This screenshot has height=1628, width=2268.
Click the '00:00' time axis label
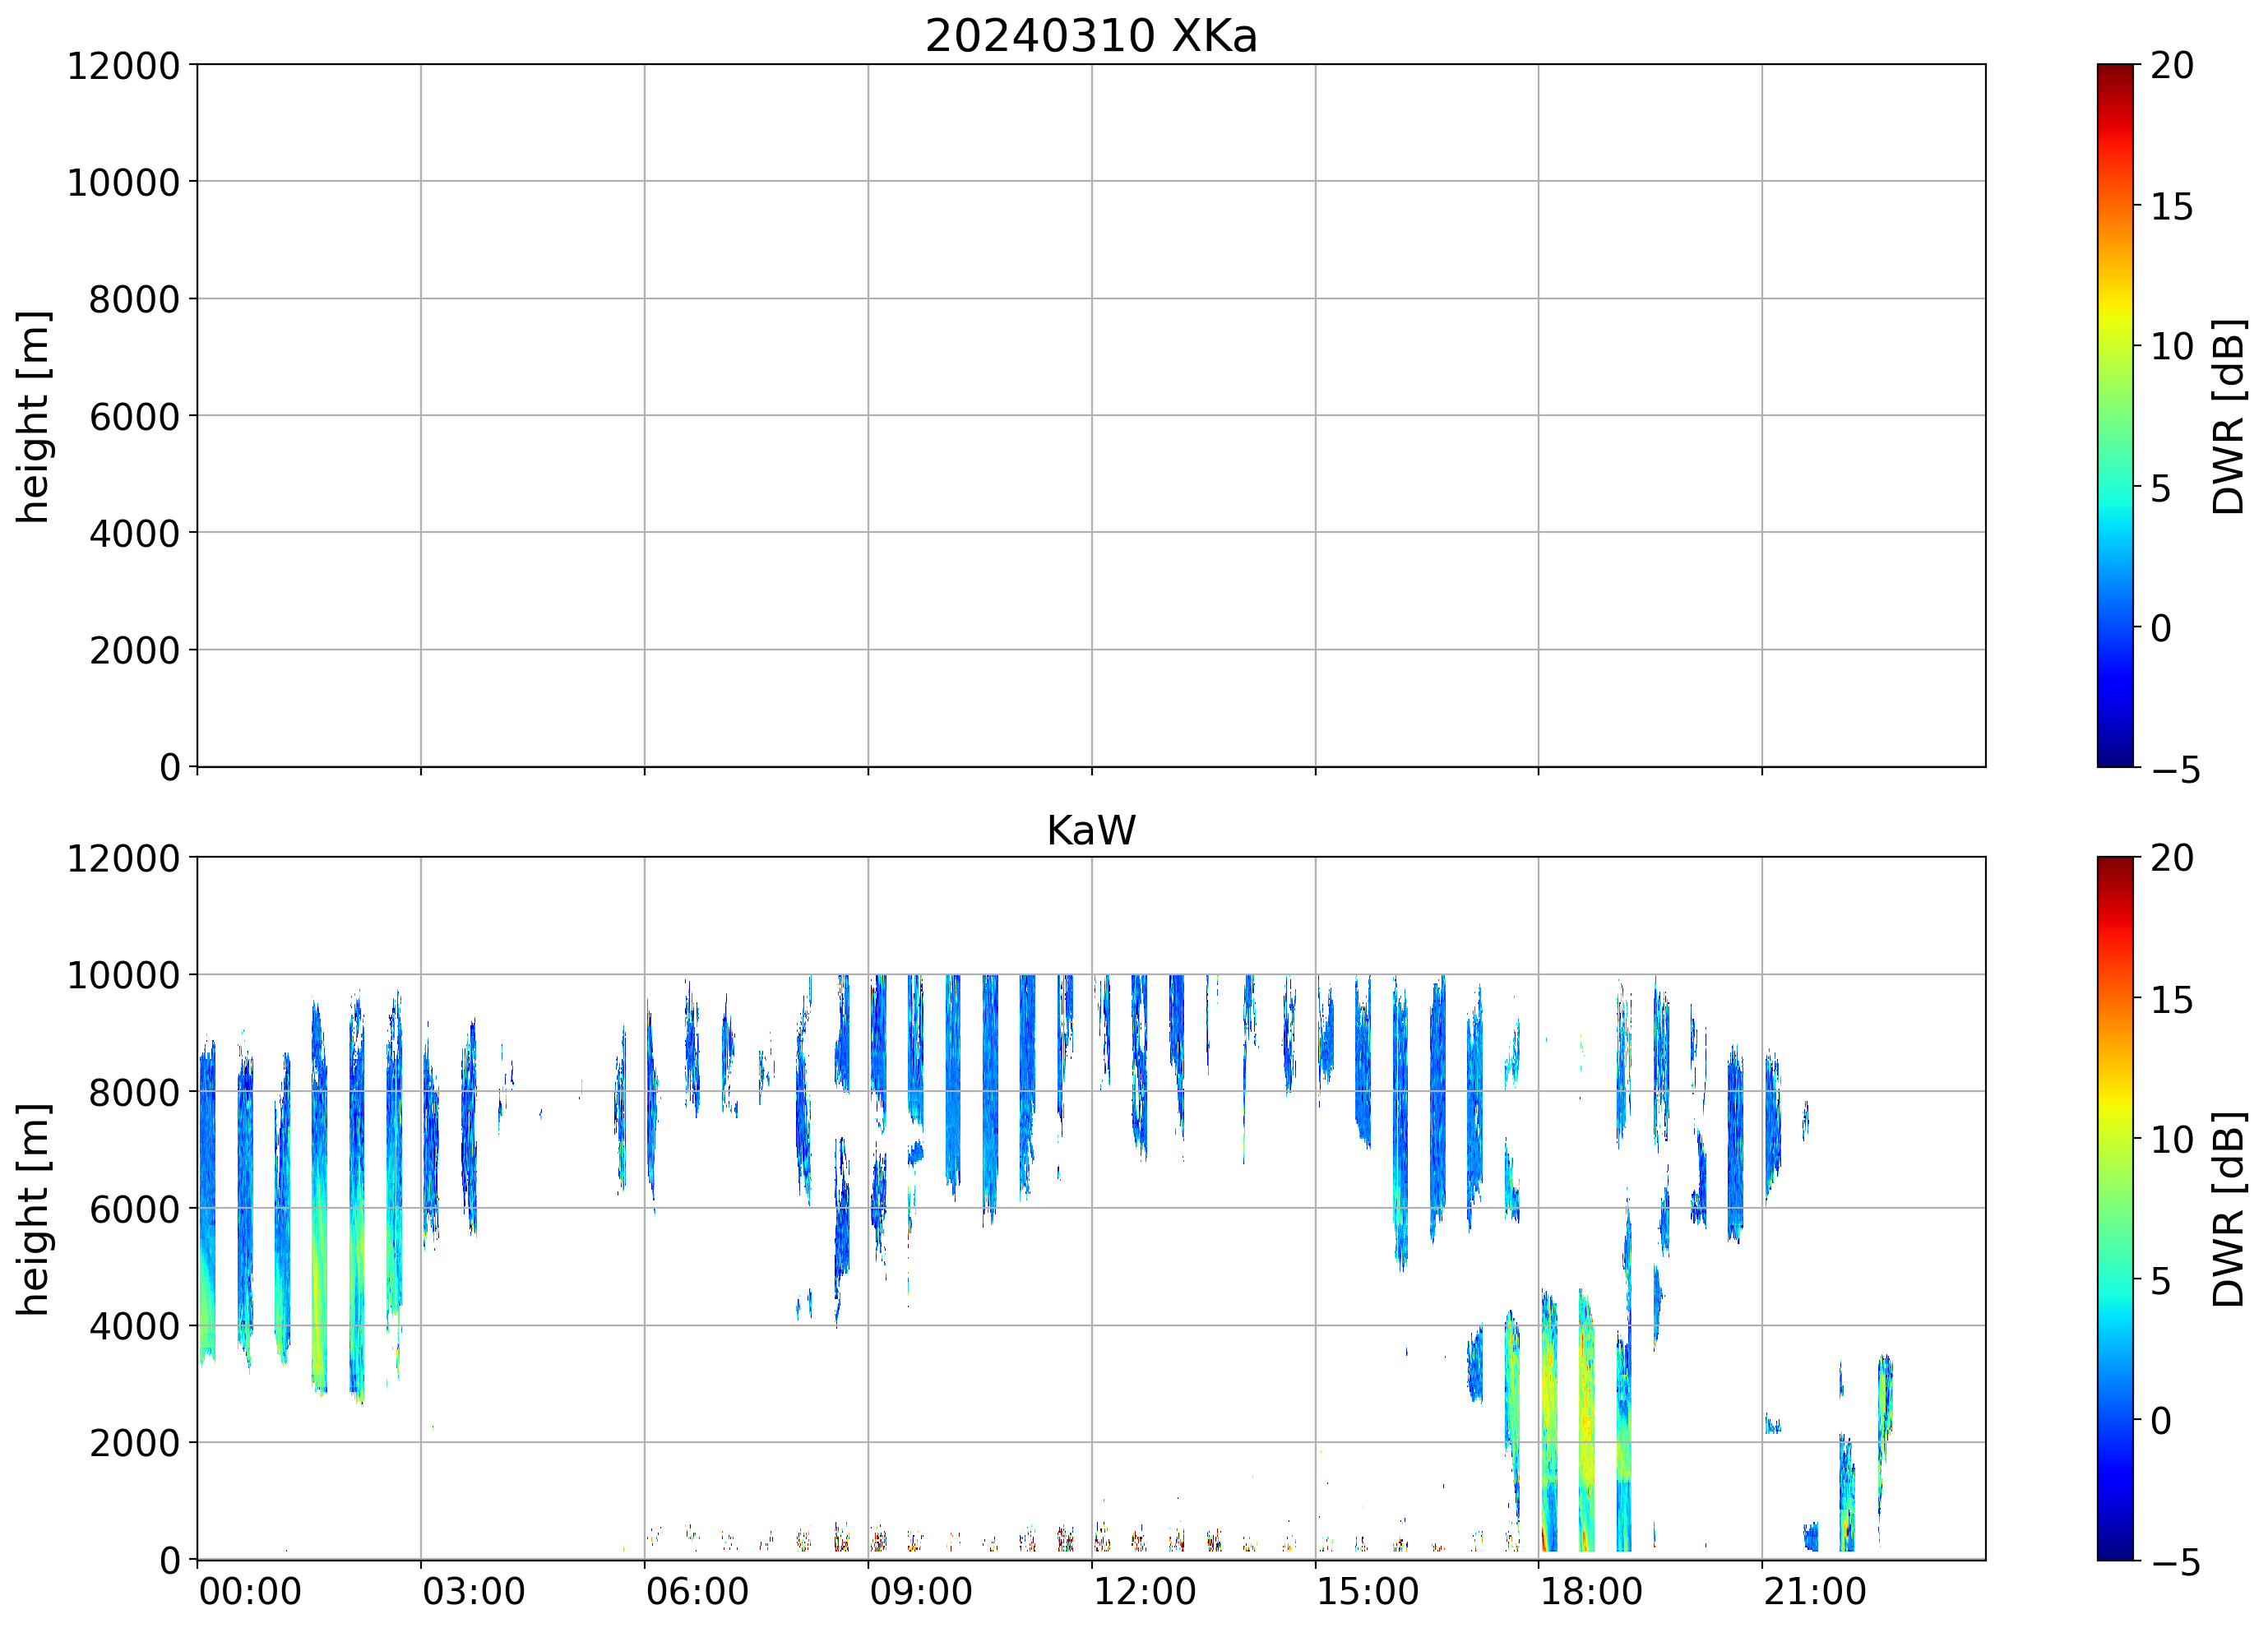pyautogui.click(x=250, y=1591)
